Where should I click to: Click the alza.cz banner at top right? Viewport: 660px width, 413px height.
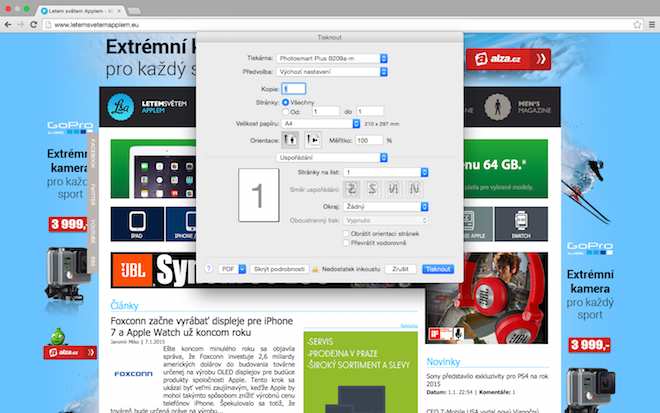[508, 59]
